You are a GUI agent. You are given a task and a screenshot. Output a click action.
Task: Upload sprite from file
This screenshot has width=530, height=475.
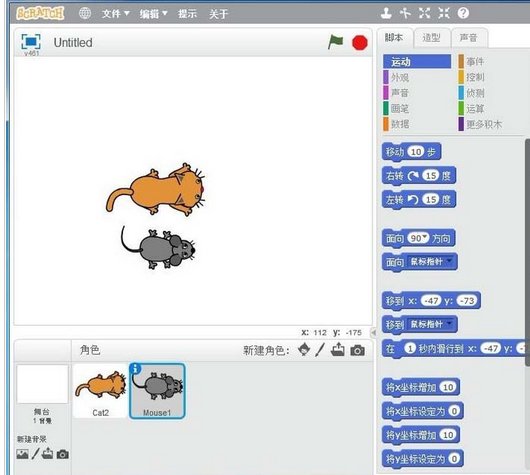pyautogui.click(x=338, y=350)
